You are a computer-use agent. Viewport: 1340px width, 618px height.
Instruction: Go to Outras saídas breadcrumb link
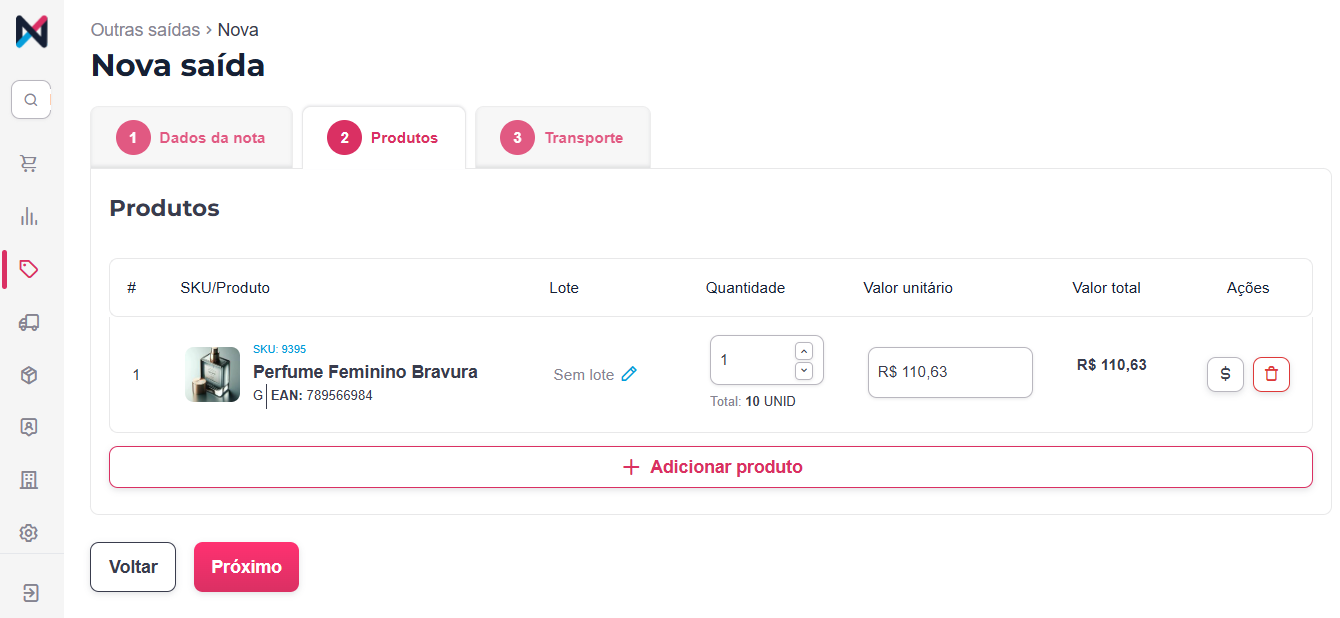click(145, 30)
